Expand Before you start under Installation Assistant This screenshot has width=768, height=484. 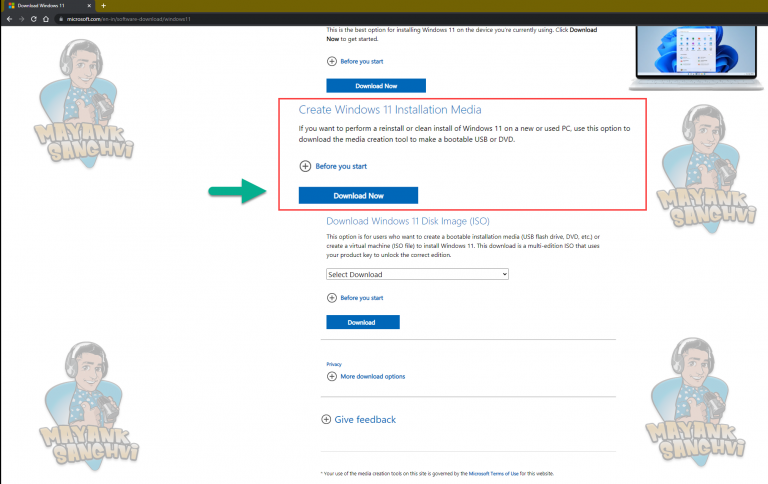click(x=355, y=61)
